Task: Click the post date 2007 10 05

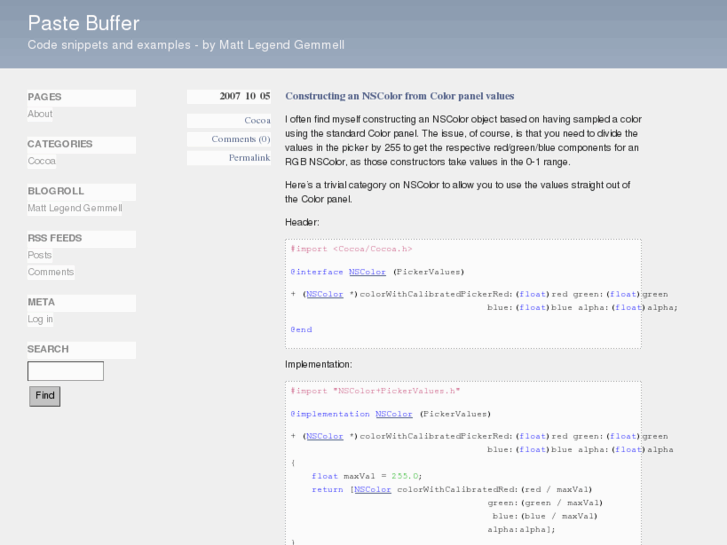Action: 245,96
